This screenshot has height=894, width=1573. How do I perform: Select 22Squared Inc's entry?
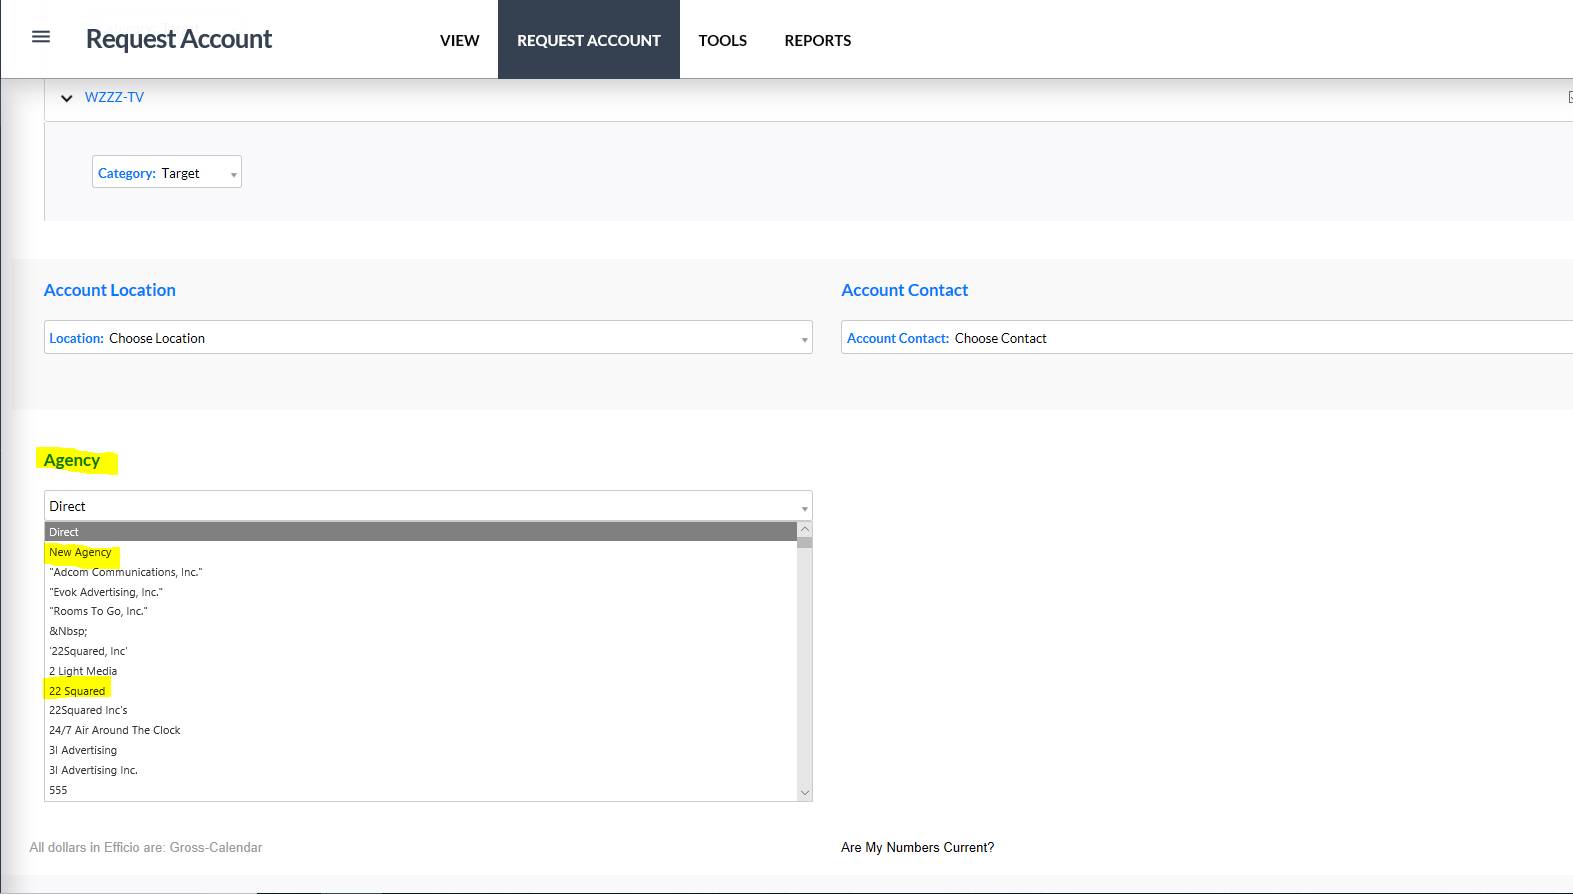(x=421, y=710)
